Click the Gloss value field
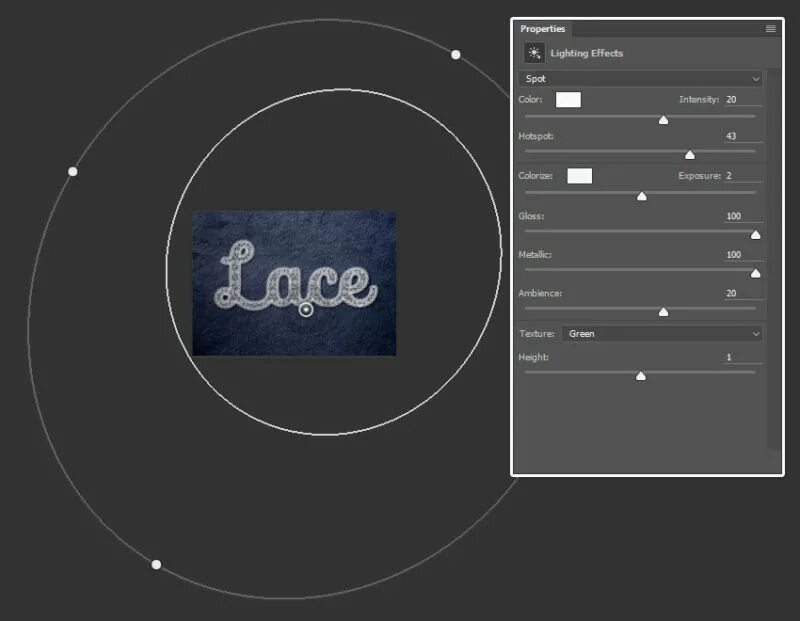This screenshot has height=621, width=800. click(x=743, y=216)
